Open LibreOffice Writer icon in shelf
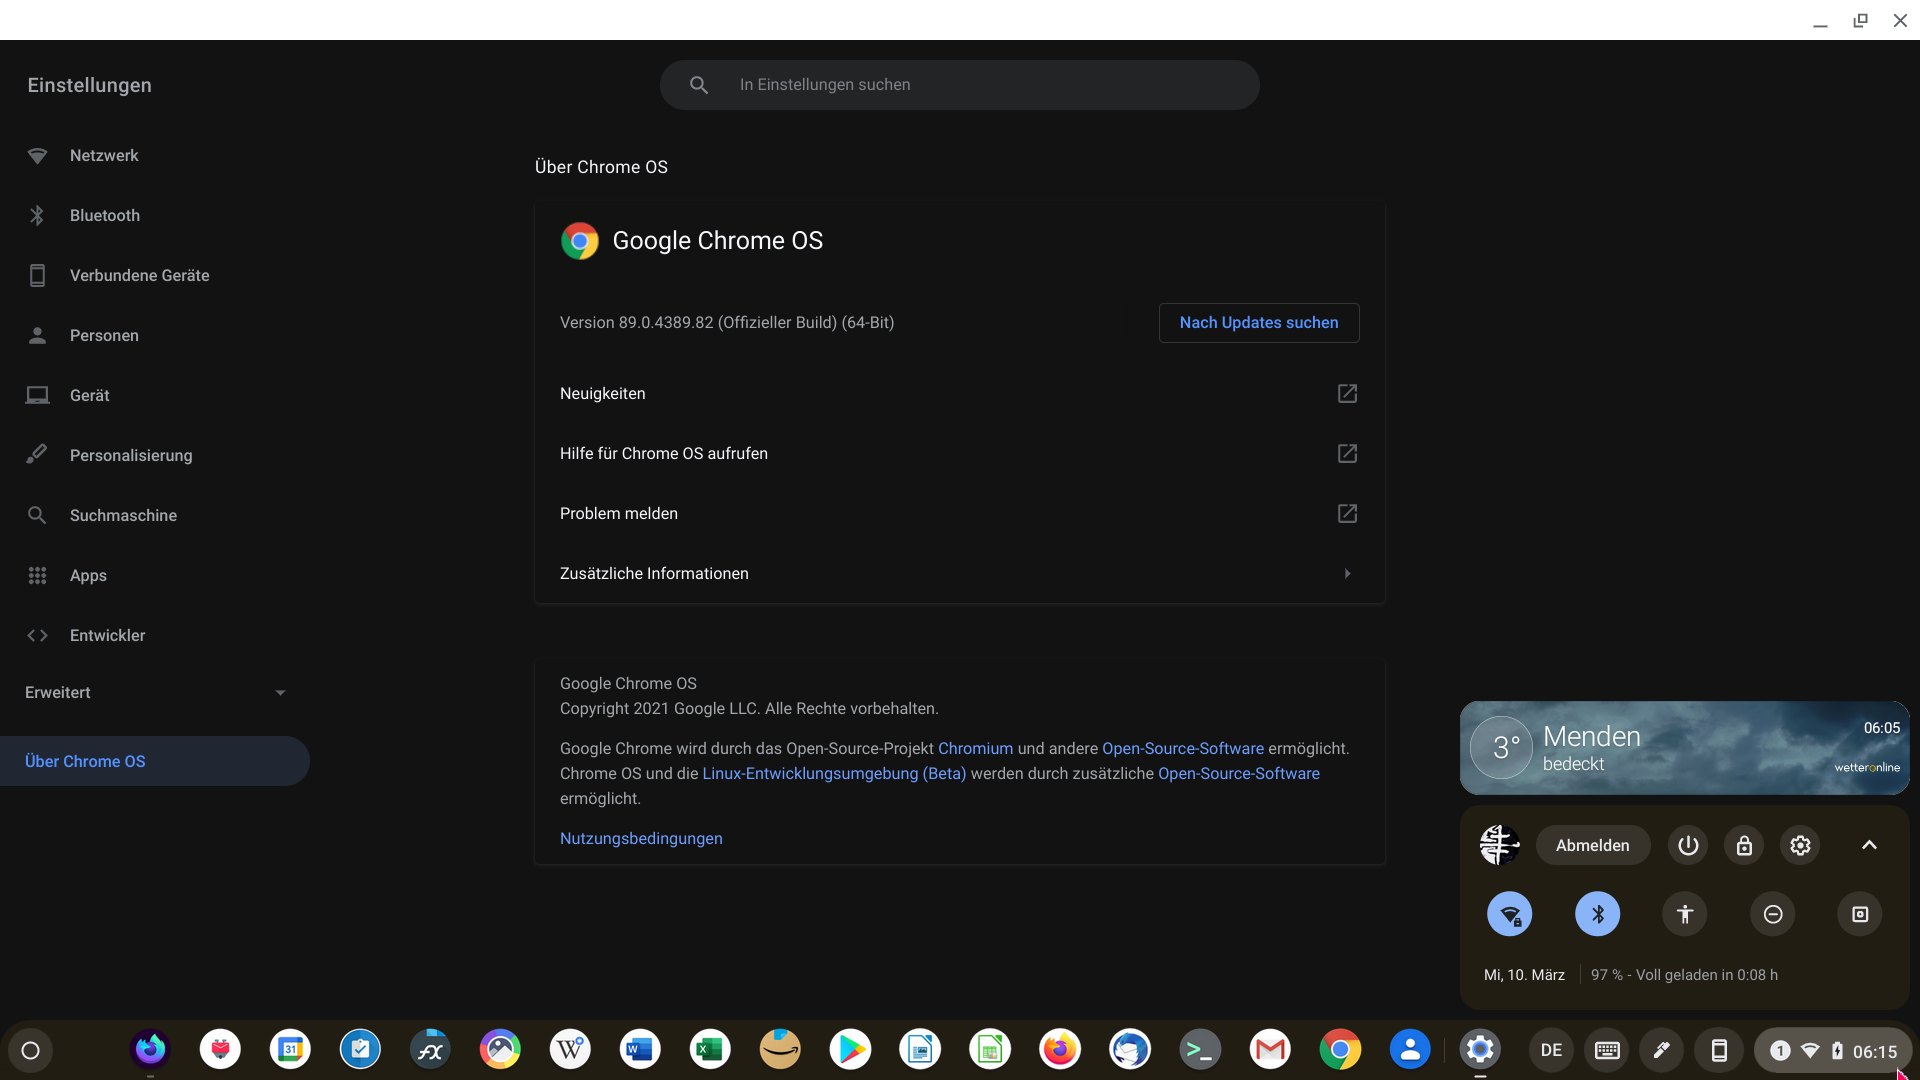1920x1080 pixels. click(x=920, y=1050)
